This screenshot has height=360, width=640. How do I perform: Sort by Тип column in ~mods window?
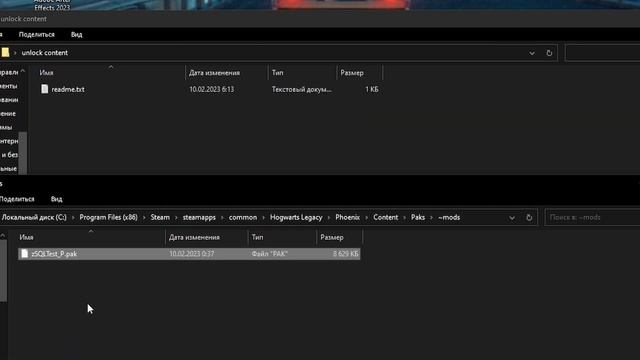tap(258, 237)
